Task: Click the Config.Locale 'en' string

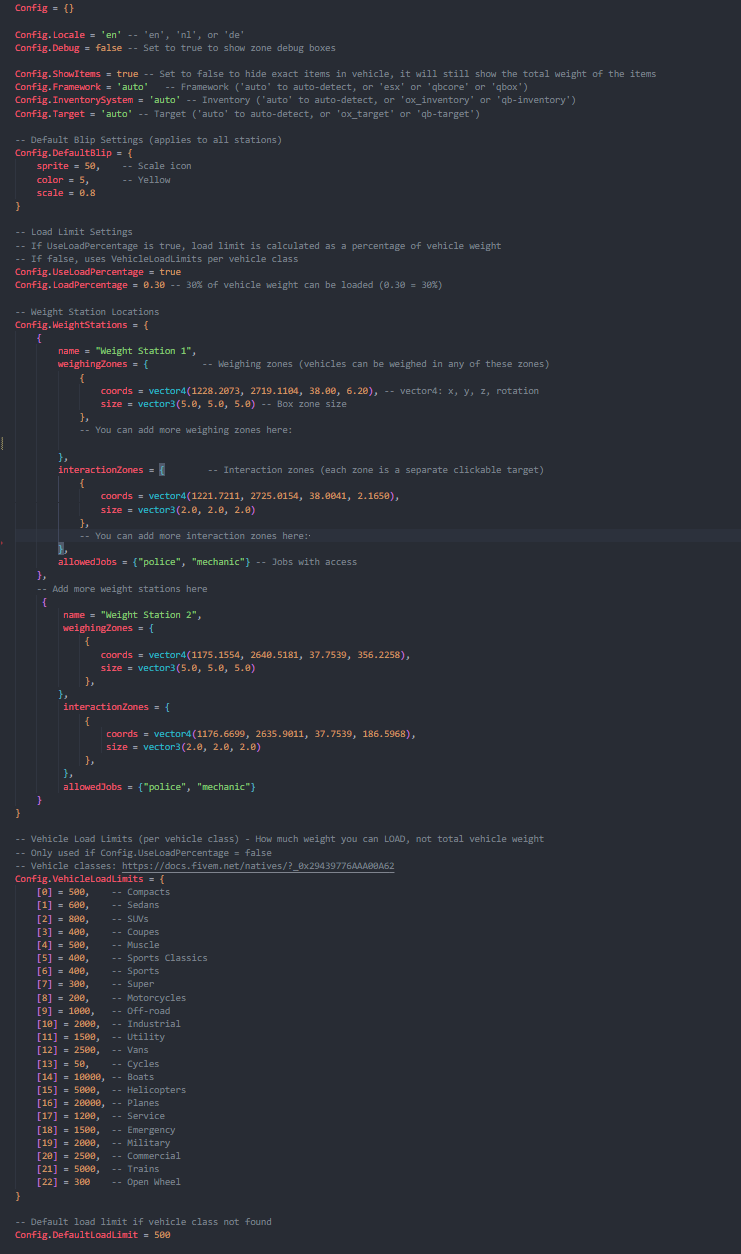Action: pos(111,35)
